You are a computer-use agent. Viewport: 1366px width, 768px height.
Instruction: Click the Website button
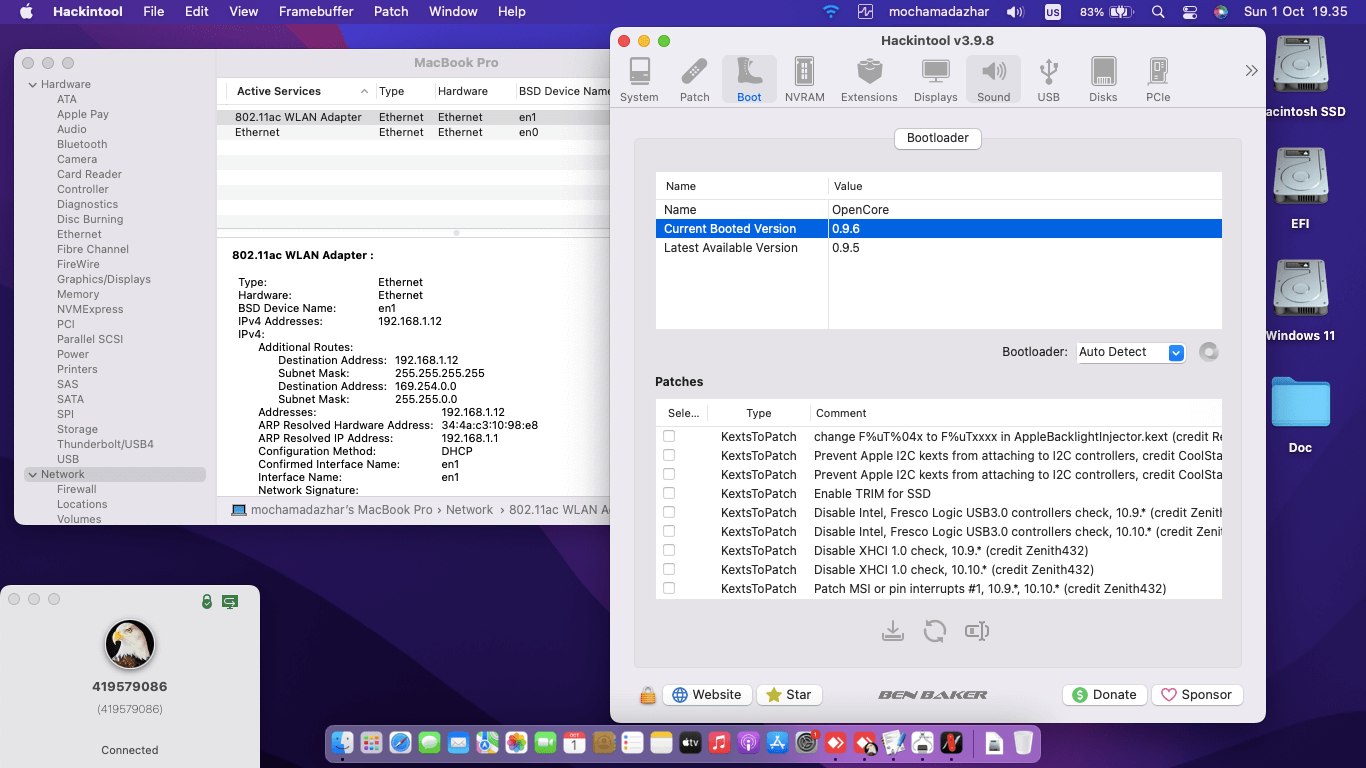pos(707,695)
